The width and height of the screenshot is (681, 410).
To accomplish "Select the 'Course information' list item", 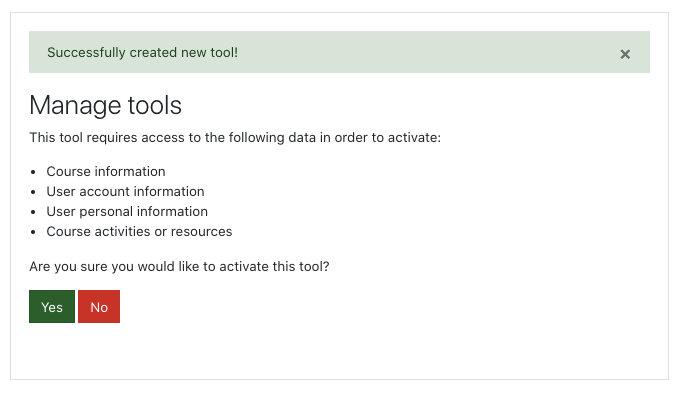I will click(x=106, y=172).
